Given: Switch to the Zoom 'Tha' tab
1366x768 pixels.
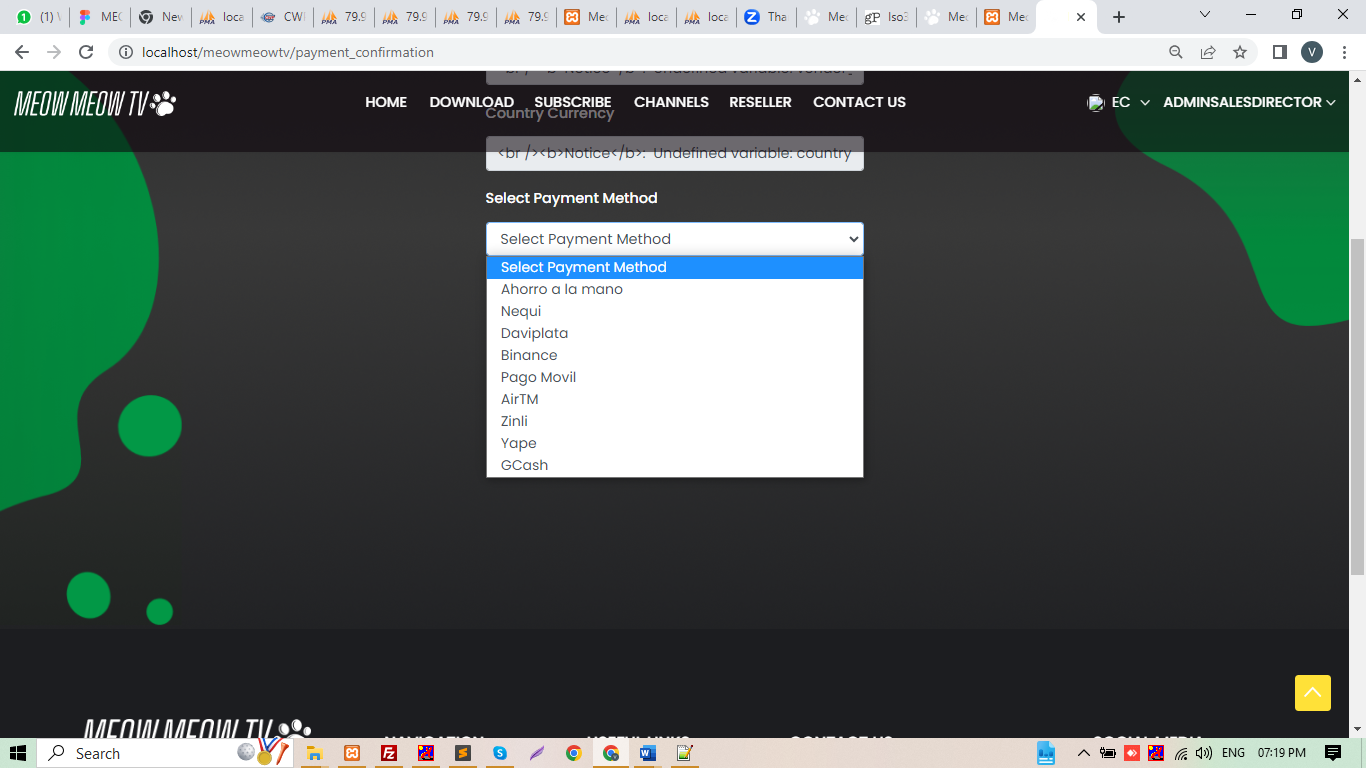Looking at the screenshot, I should point(766,17).
